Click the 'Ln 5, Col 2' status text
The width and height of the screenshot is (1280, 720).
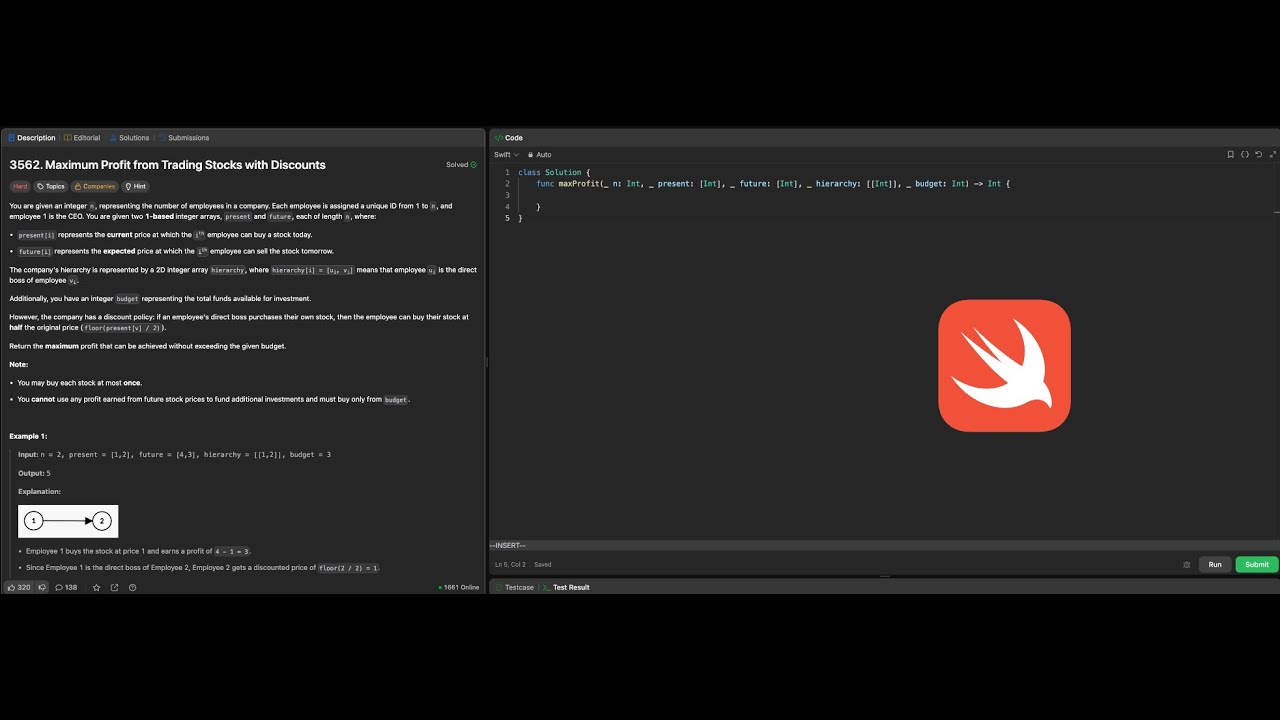click(510, 565)
